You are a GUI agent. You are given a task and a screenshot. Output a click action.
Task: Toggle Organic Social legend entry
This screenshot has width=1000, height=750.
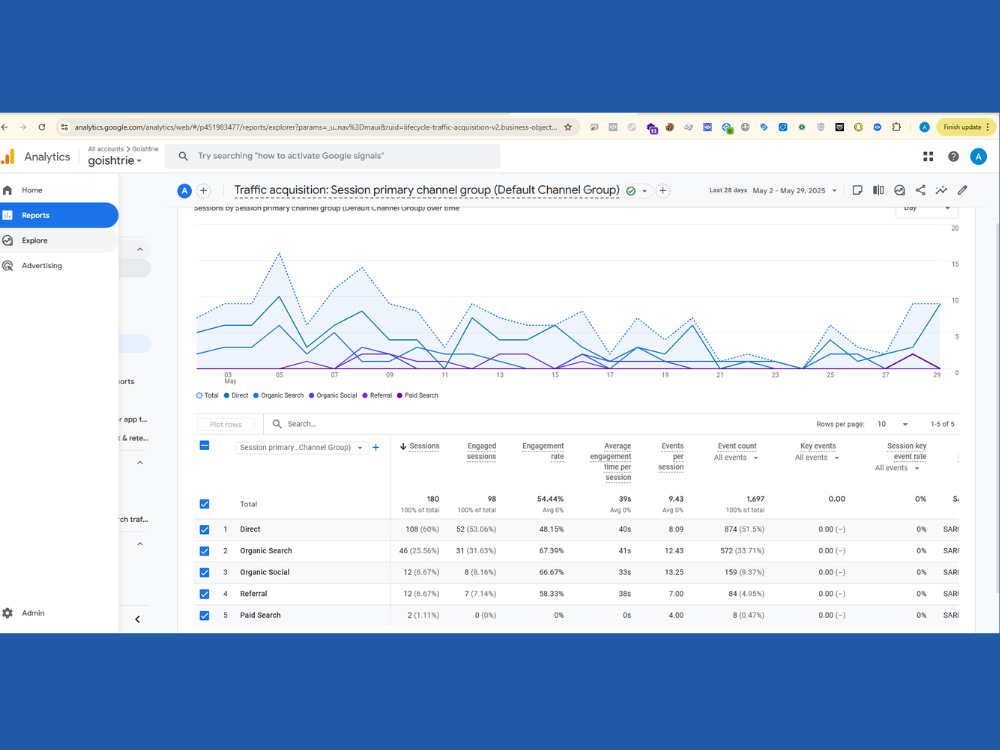(x=333, y=395)
